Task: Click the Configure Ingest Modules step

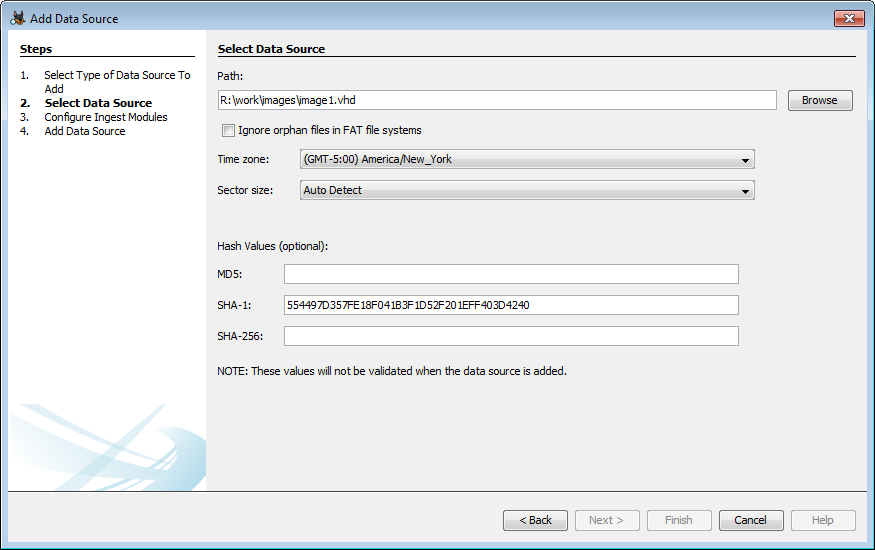Action: click(x=105, y=117)
